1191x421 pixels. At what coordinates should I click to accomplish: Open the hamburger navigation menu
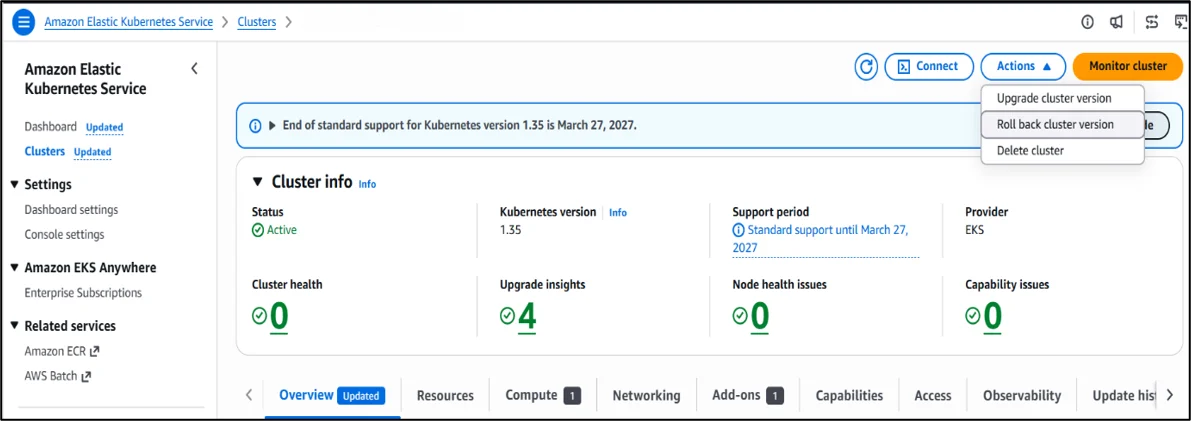pos(24,22)
